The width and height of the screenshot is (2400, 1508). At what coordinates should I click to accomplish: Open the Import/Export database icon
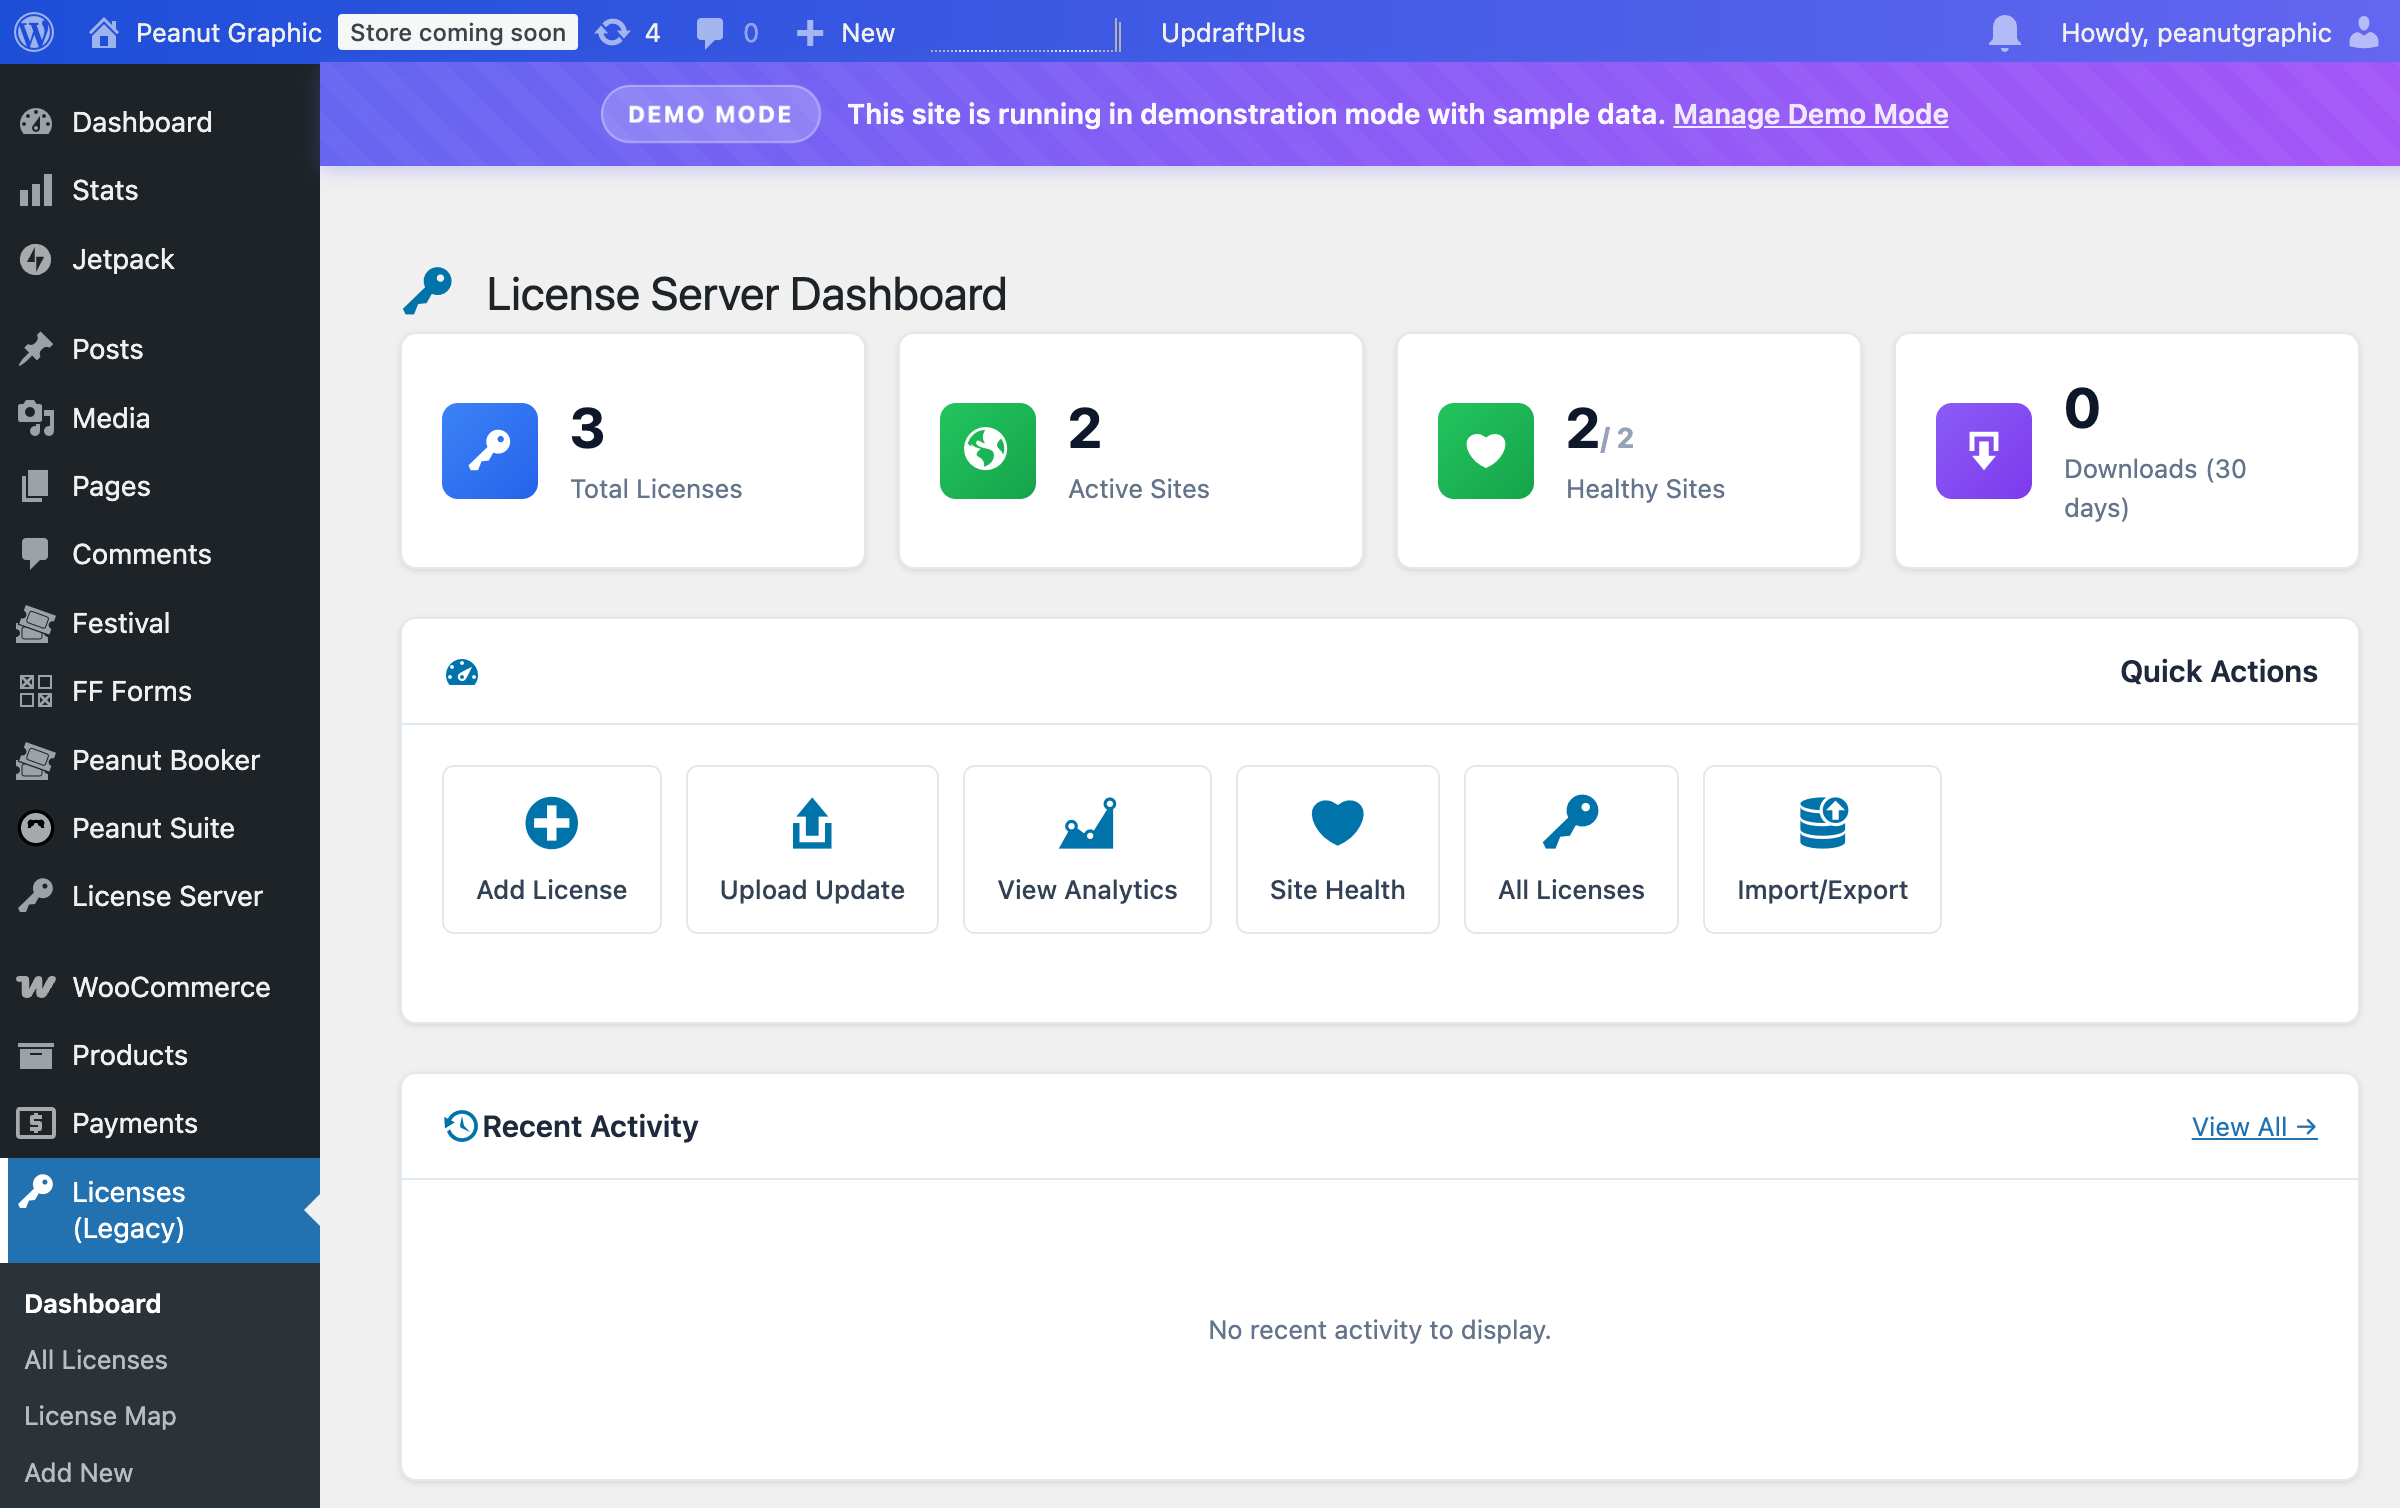click(x=1821, y=822)
